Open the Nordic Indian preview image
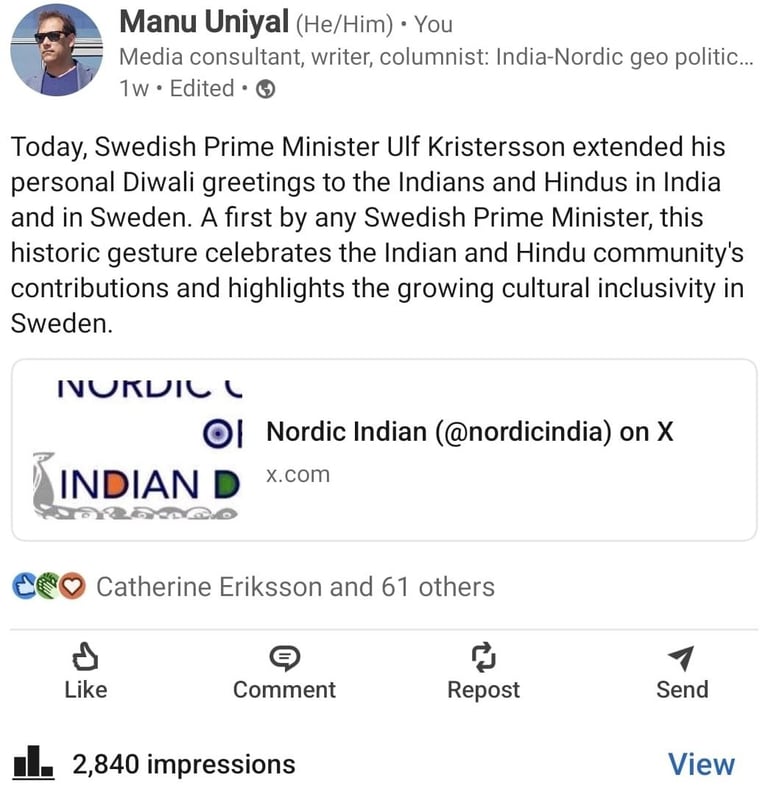 (x=135, y=450)
